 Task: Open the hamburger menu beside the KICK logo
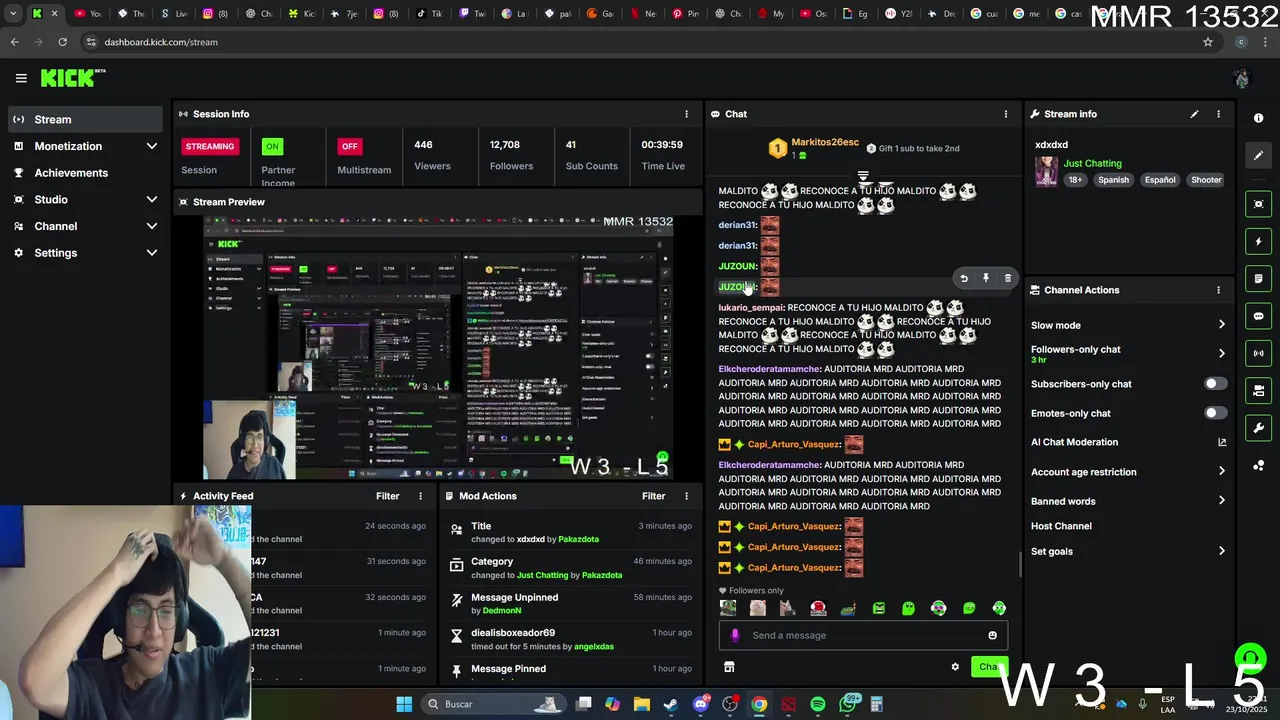(x=21, y=78)
